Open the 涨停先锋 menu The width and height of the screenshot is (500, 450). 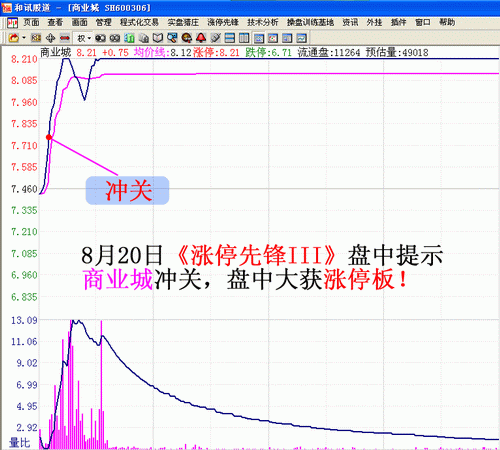223,22
